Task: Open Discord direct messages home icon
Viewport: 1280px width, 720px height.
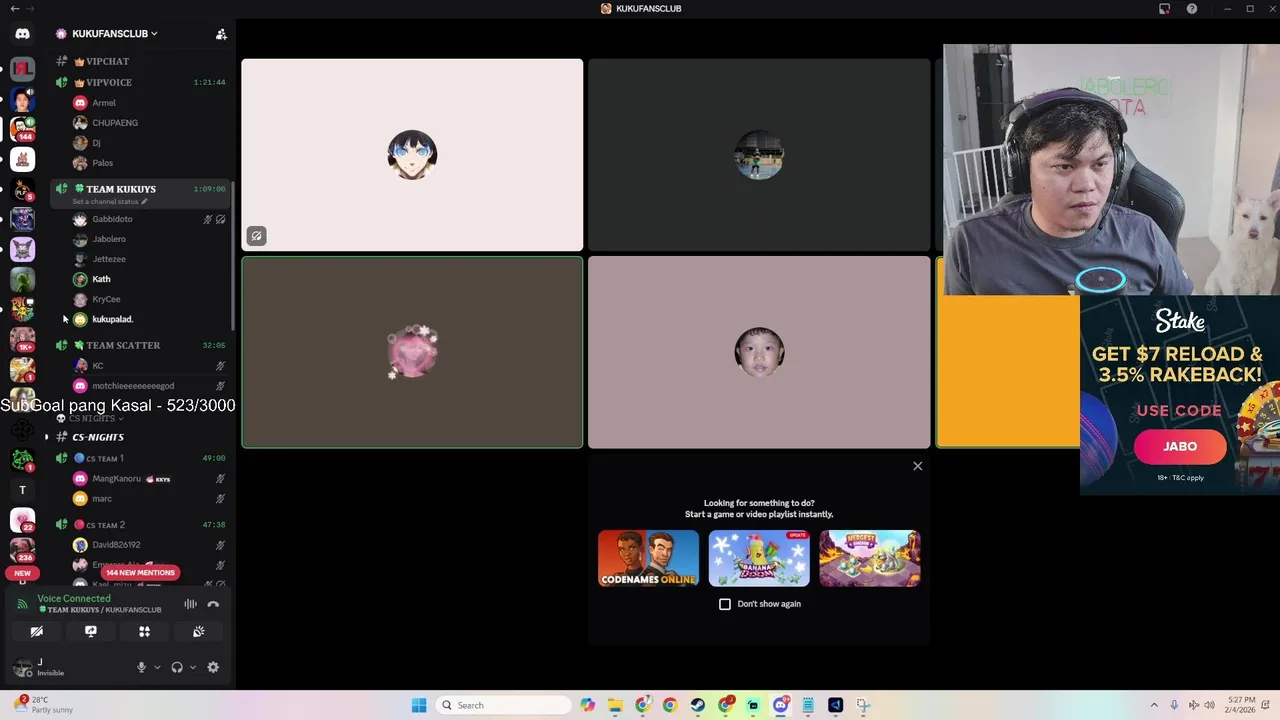Action: click(x=22, y=33)
